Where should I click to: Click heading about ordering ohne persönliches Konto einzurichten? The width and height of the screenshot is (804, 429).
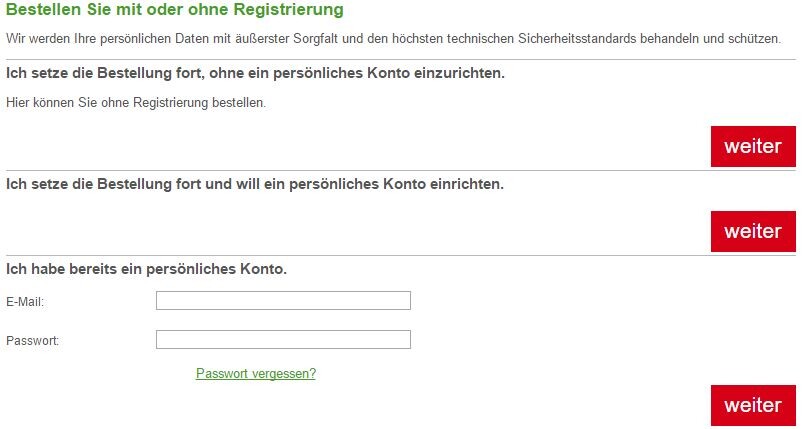coord(255,73)
